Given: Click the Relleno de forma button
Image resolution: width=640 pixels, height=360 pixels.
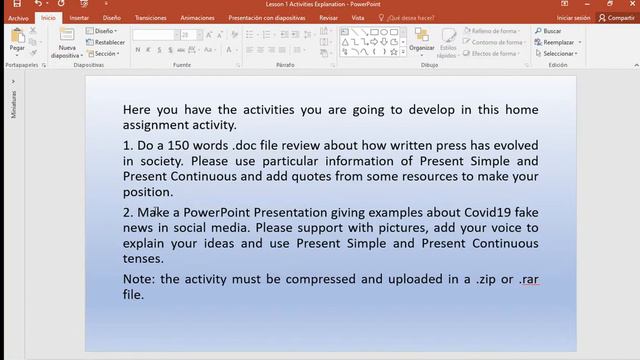Looking at the screenshot, I should click(491, 31).
